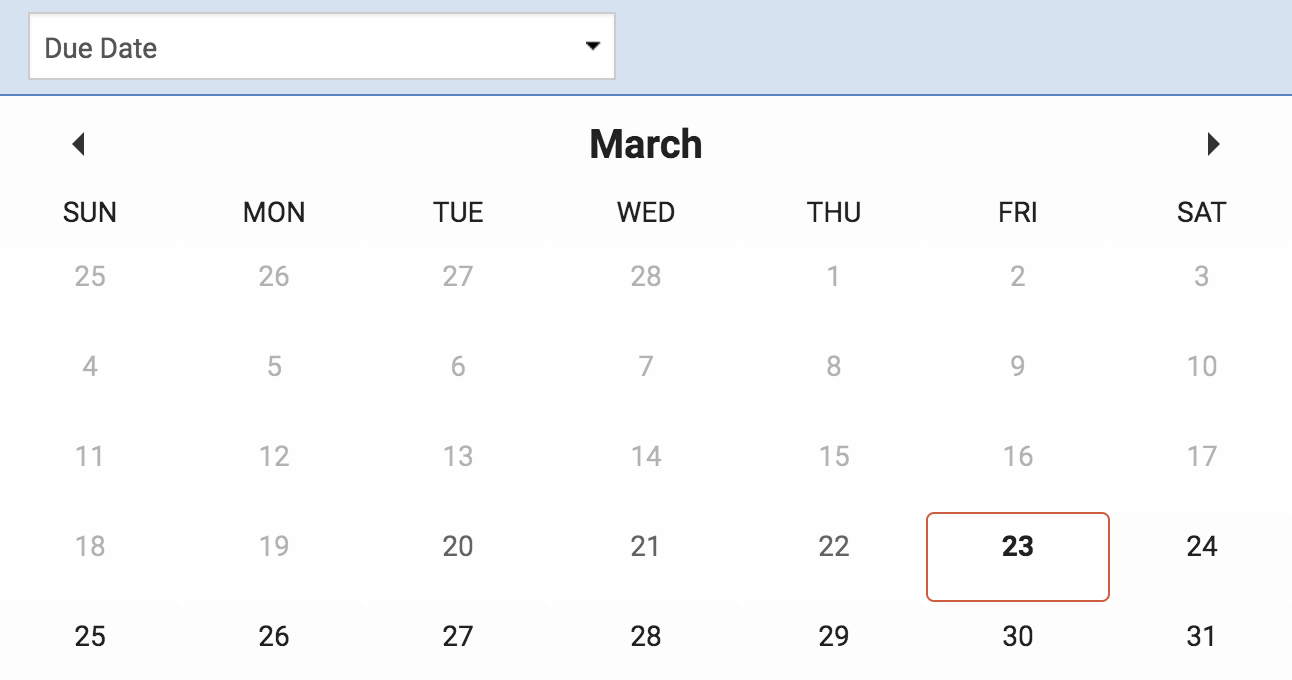Select Thursday March 22
The image size is (1292, 680).
(x=834, y=546)
